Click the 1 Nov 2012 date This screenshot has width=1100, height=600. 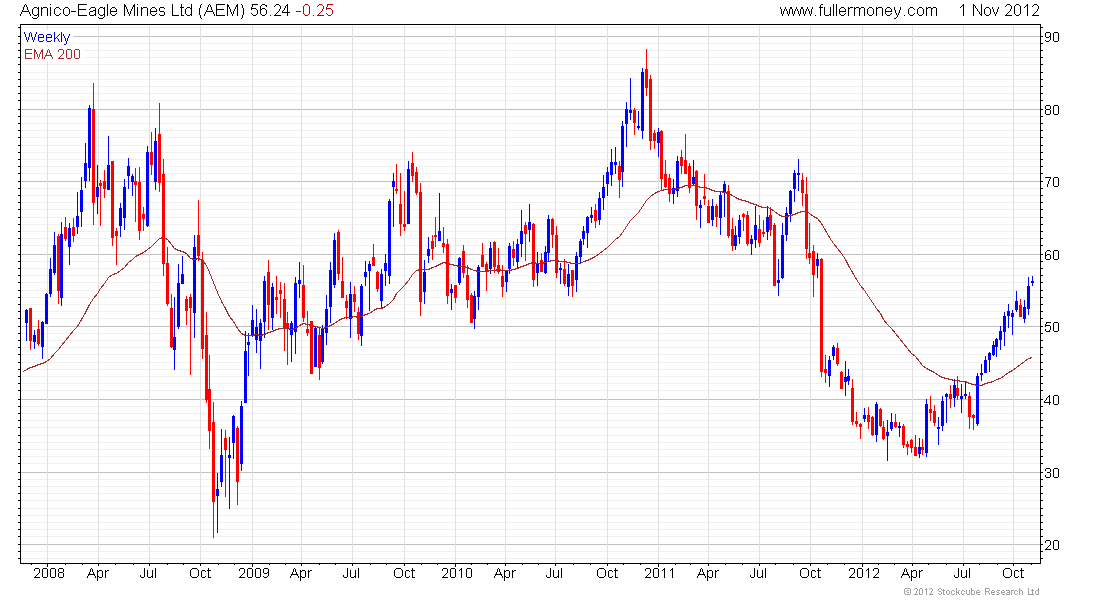point(999,11)
